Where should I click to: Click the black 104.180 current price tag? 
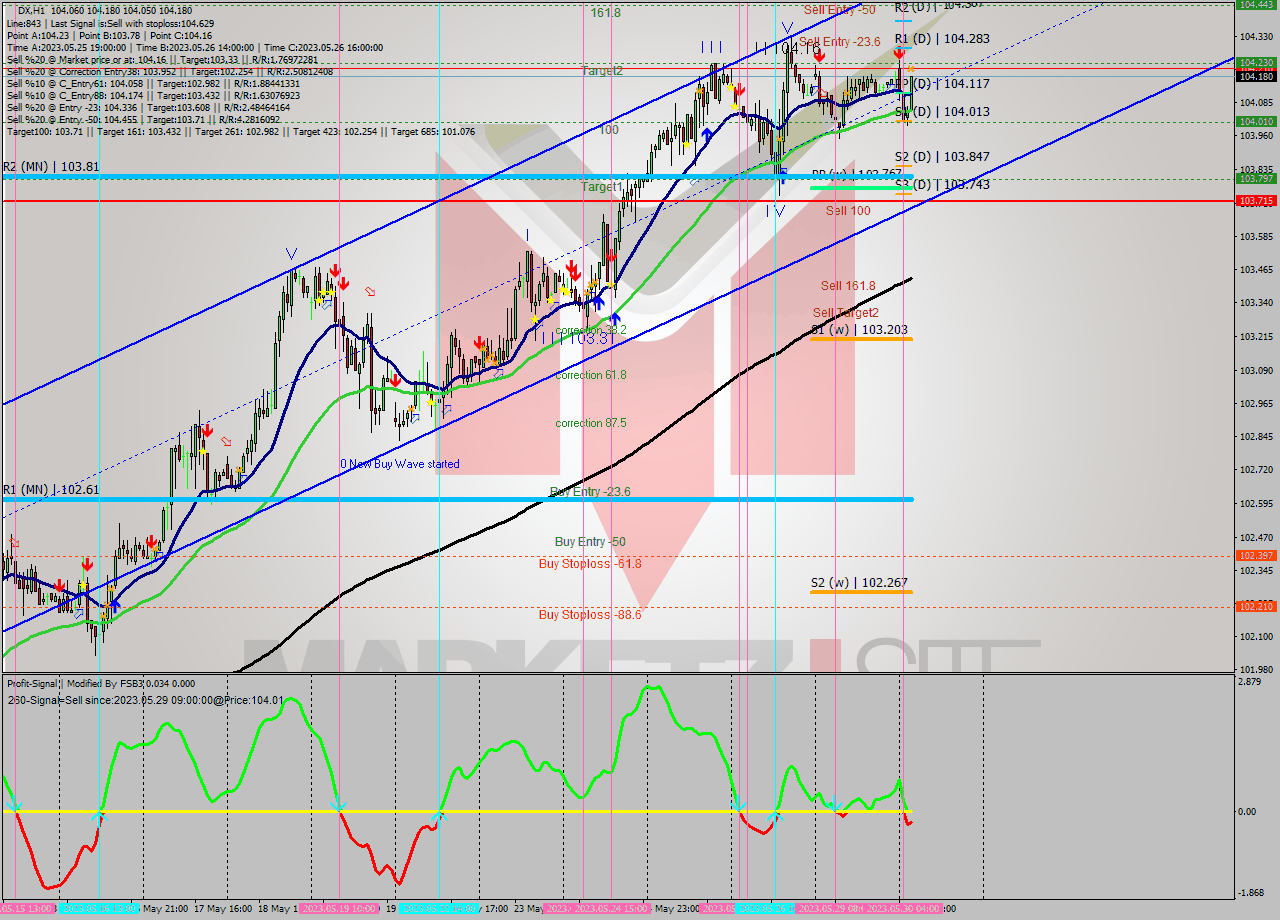coord(1256,75)
